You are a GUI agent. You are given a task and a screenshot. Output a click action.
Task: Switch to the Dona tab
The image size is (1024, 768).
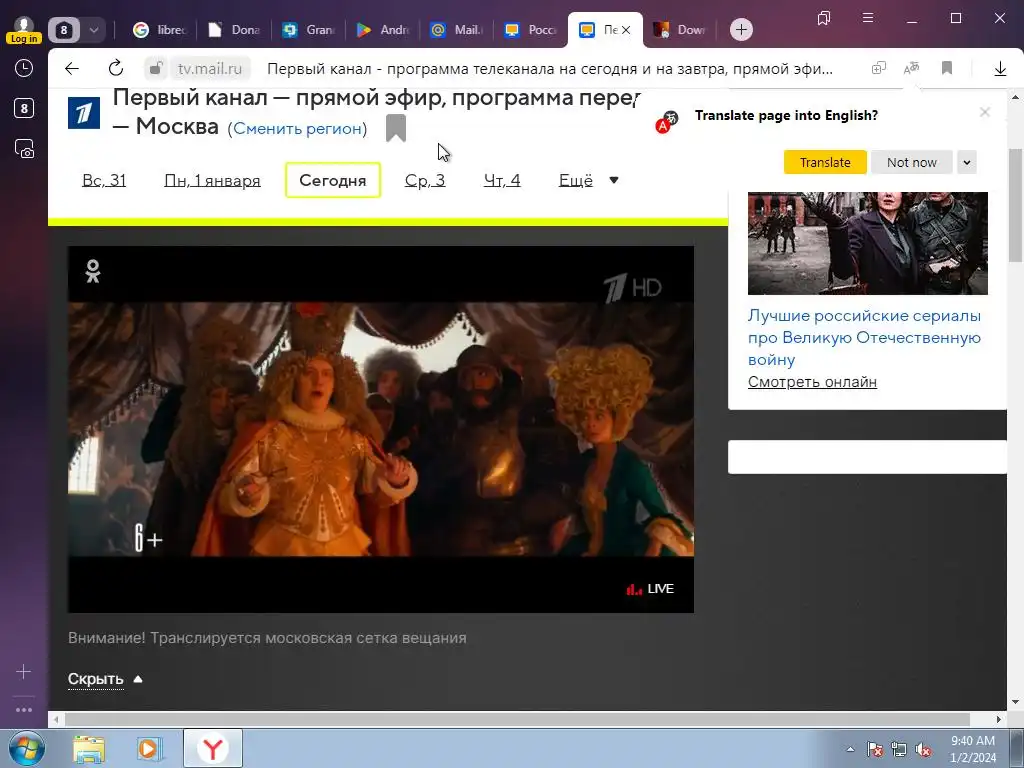234,29
